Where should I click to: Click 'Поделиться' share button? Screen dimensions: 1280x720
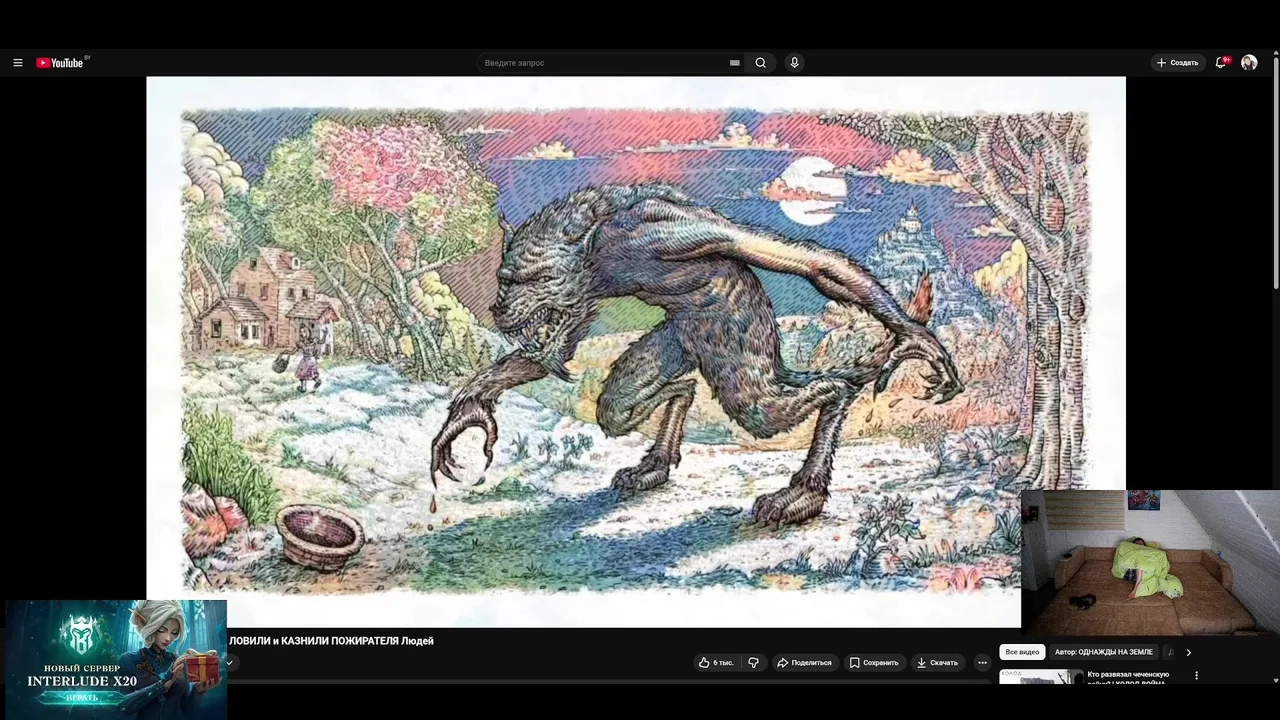tap(804, 663)
